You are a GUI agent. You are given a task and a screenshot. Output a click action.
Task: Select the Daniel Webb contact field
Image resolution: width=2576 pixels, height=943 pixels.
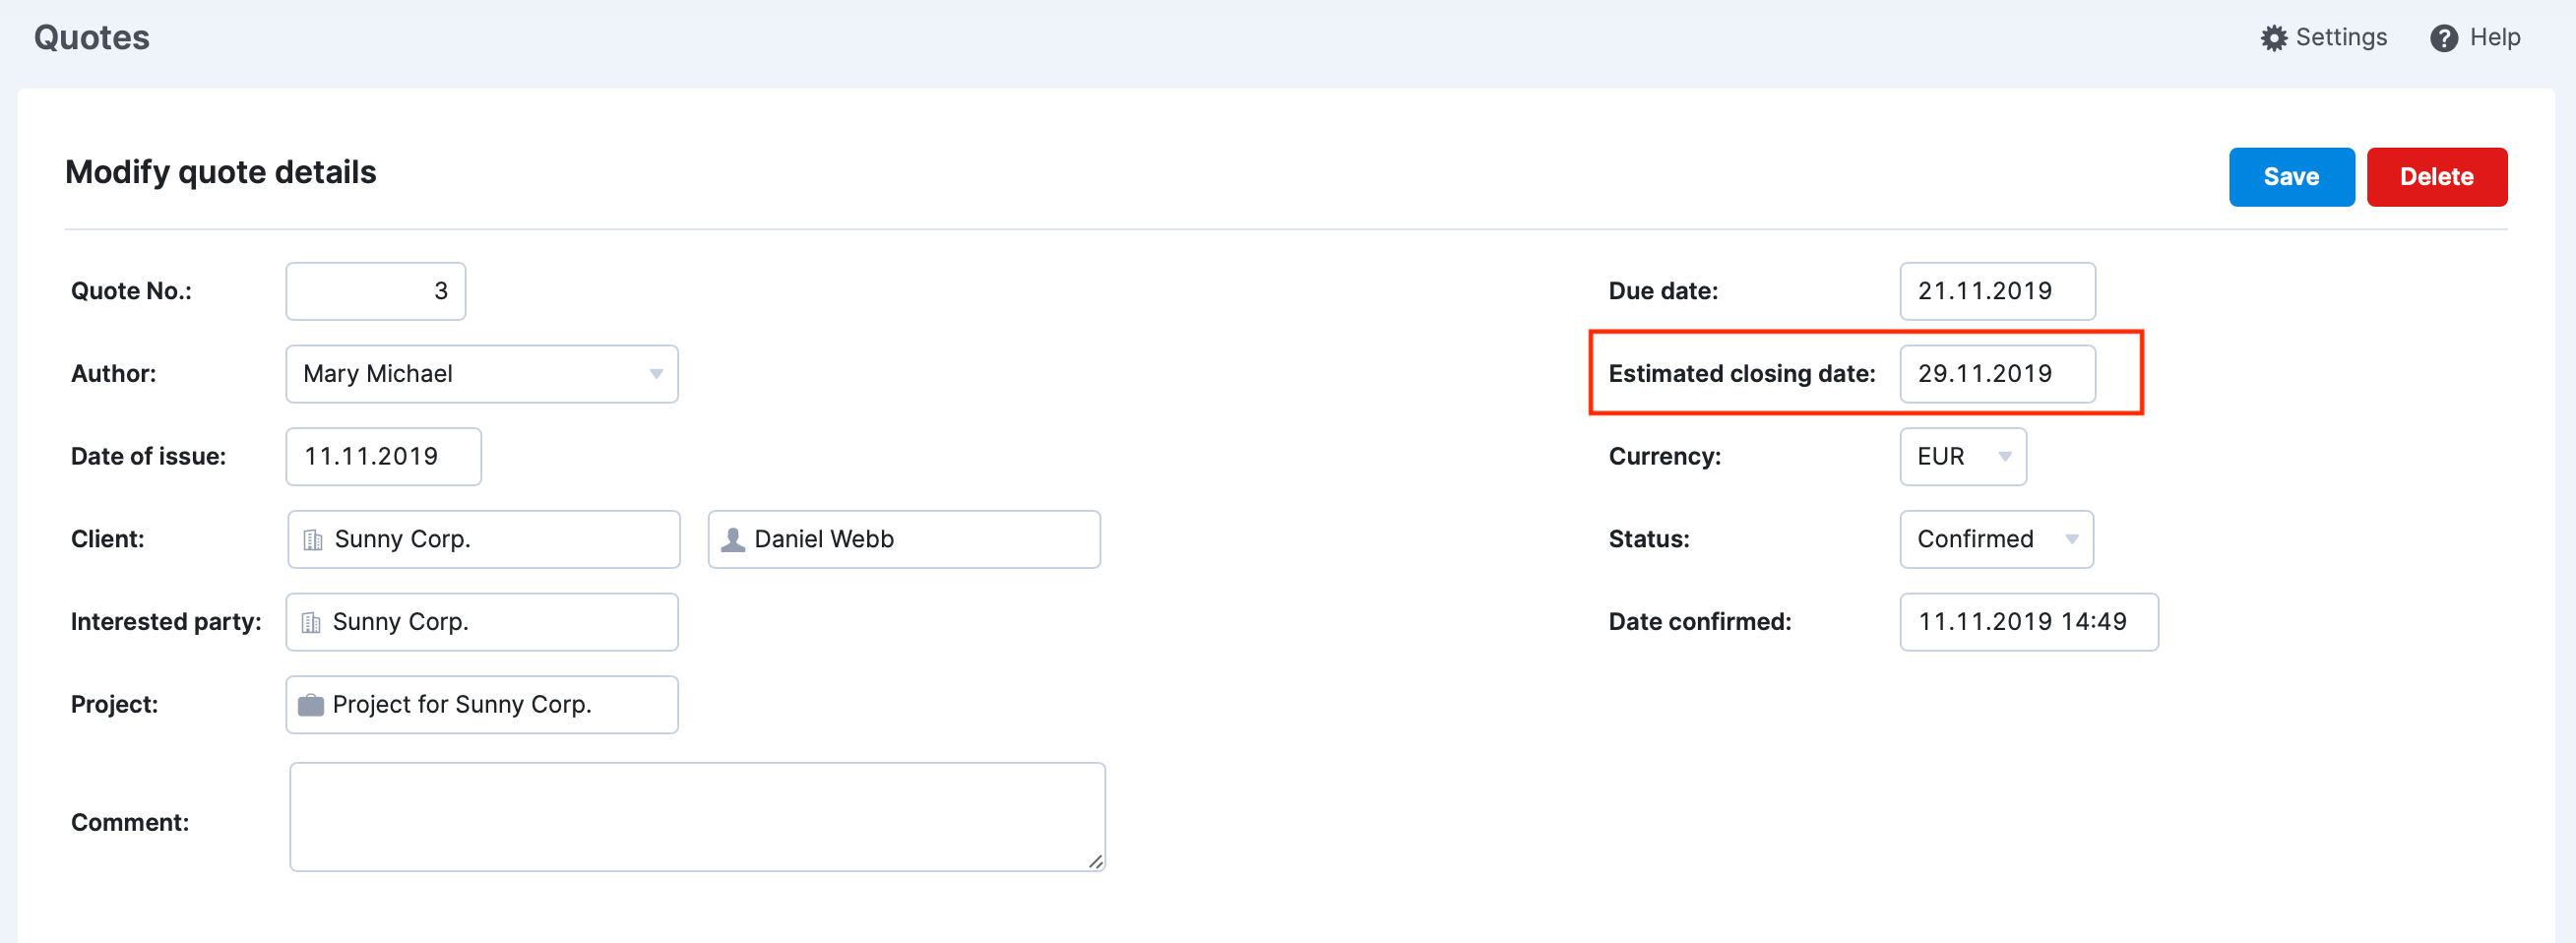(x=904, y=540)
